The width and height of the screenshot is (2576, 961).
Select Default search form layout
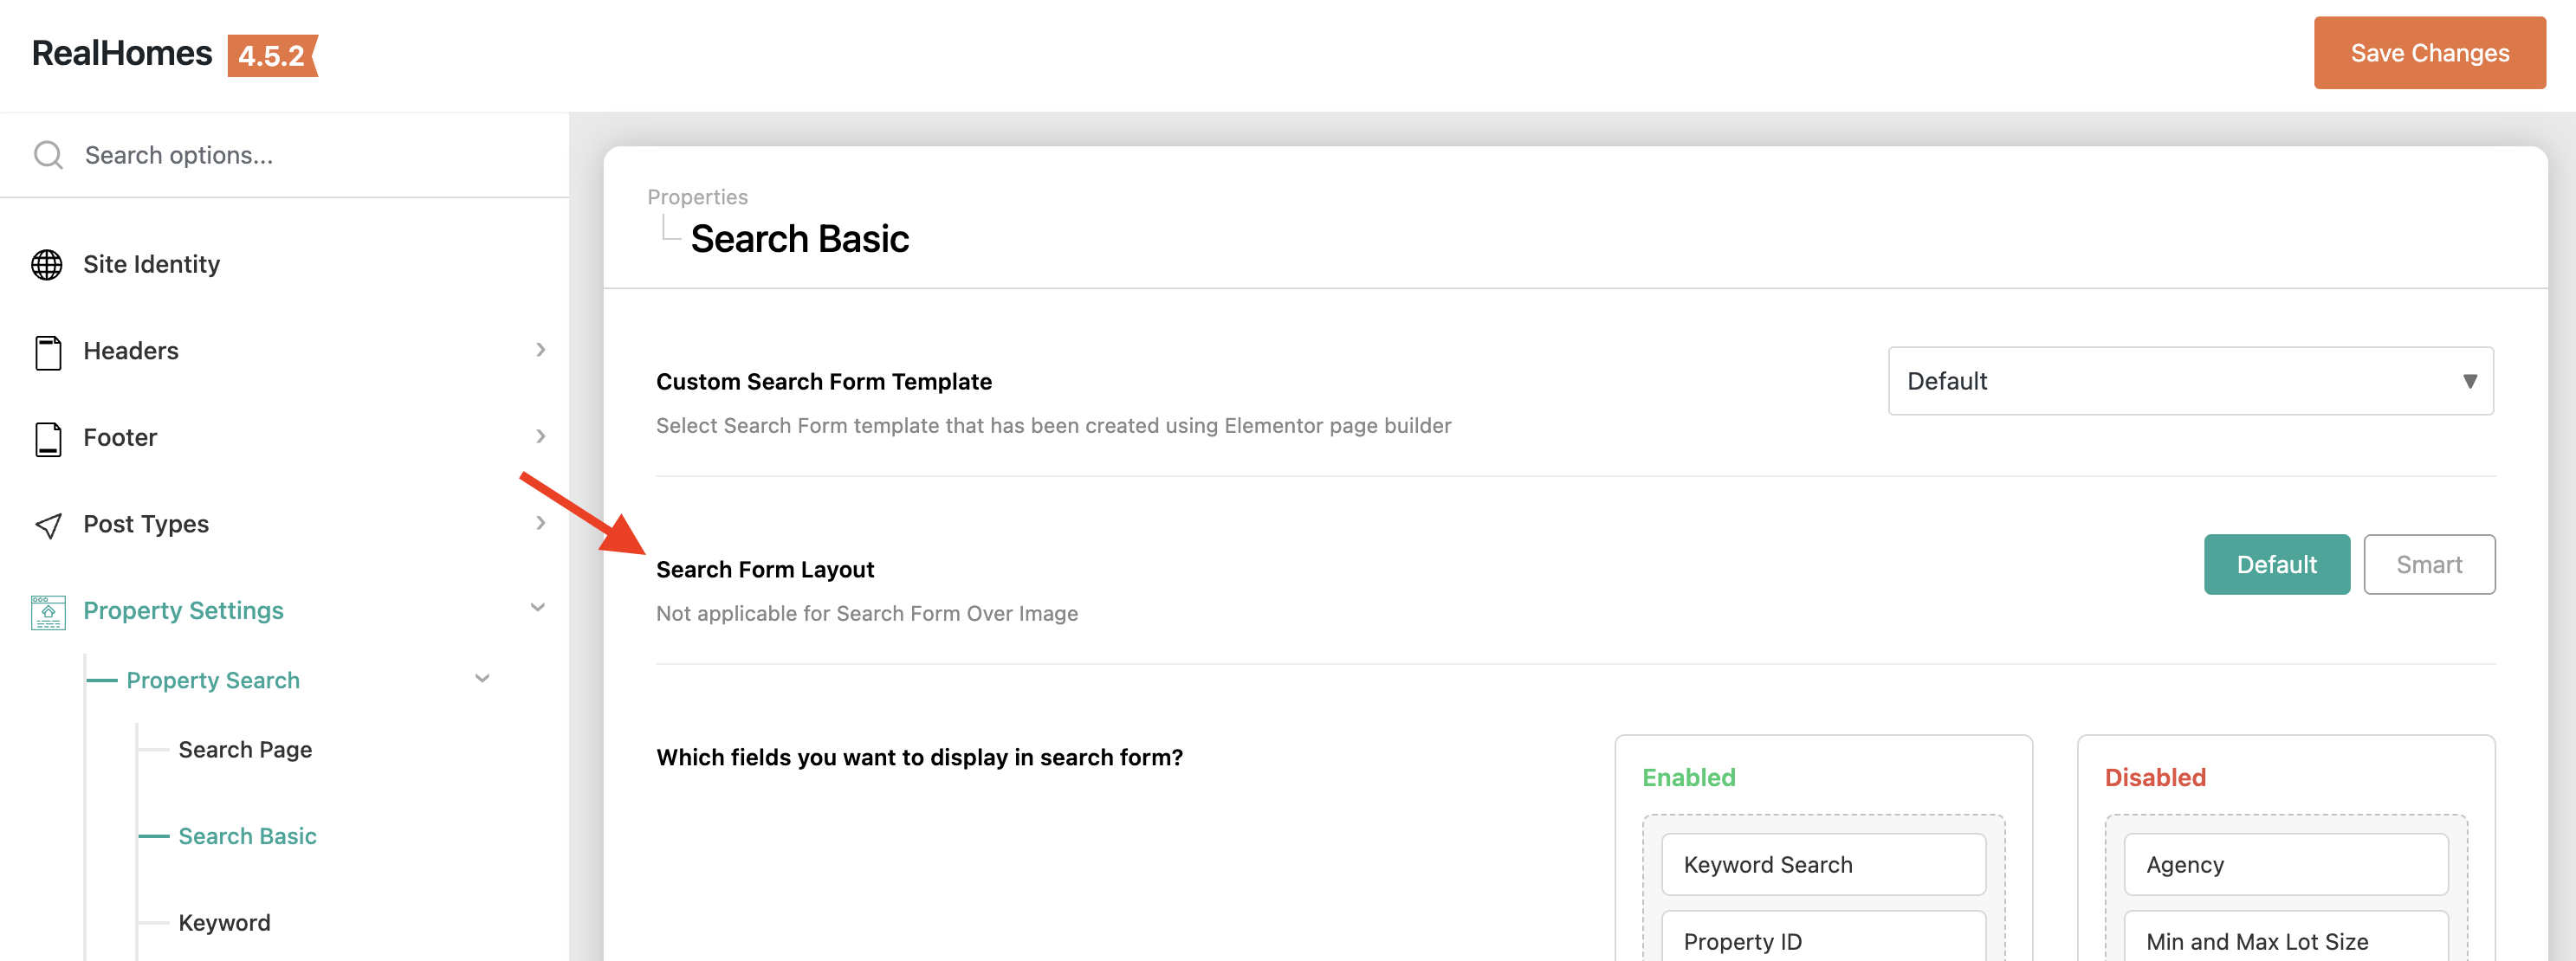tap(2275, 565)
